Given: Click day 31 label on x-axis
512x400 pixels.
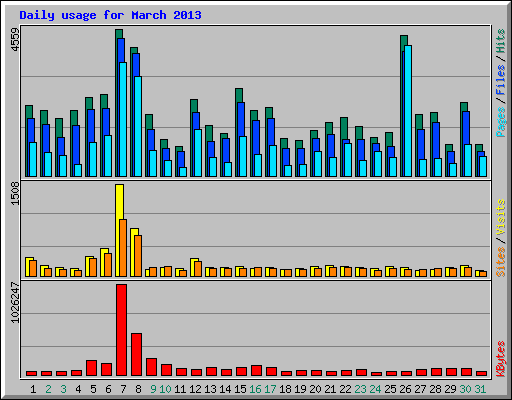Looking at the screenshot, I should pyautogui.click(x=480, y=389).
